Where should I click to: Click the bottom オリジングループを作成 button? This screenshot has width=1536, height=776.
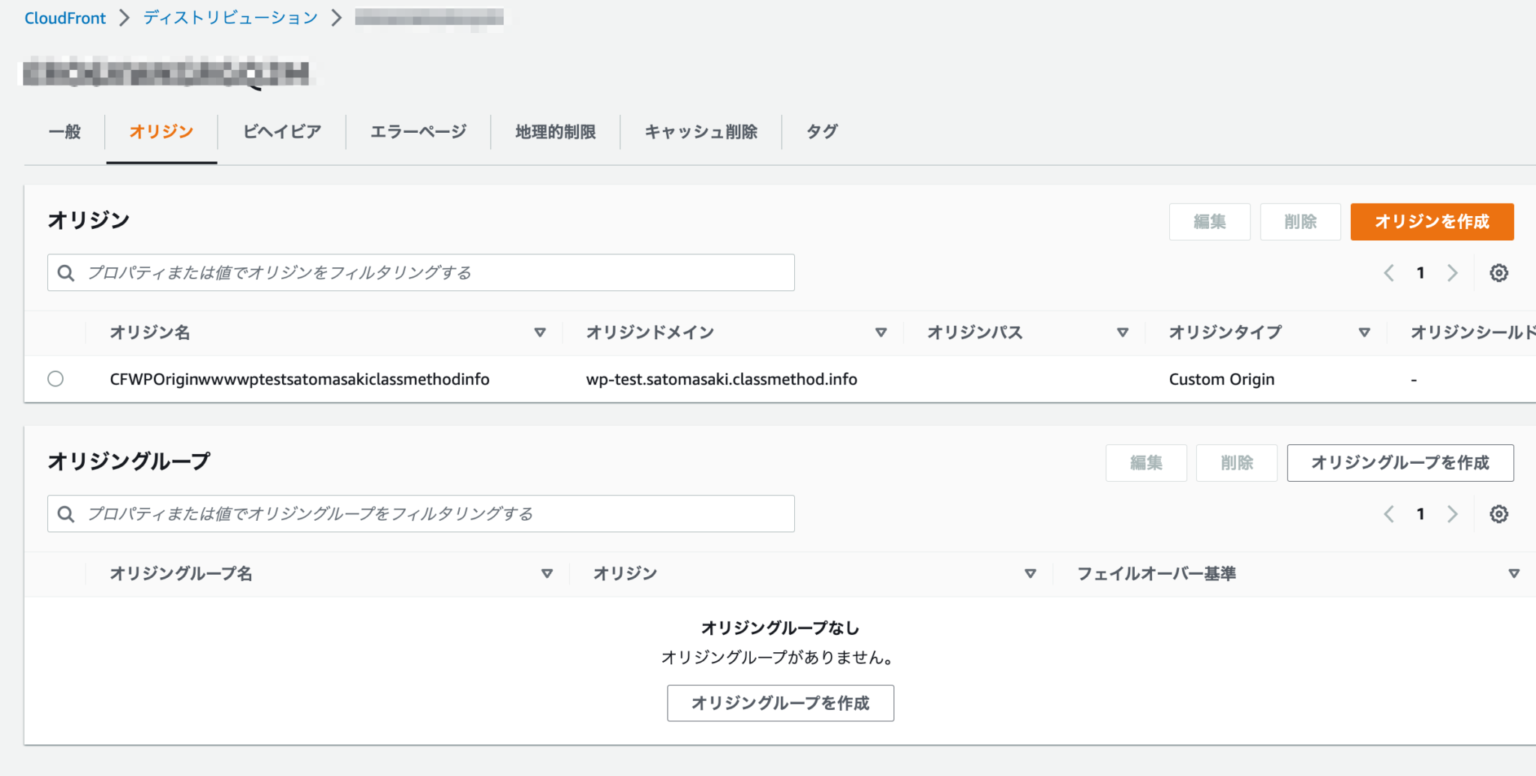[x=780, y=703]
